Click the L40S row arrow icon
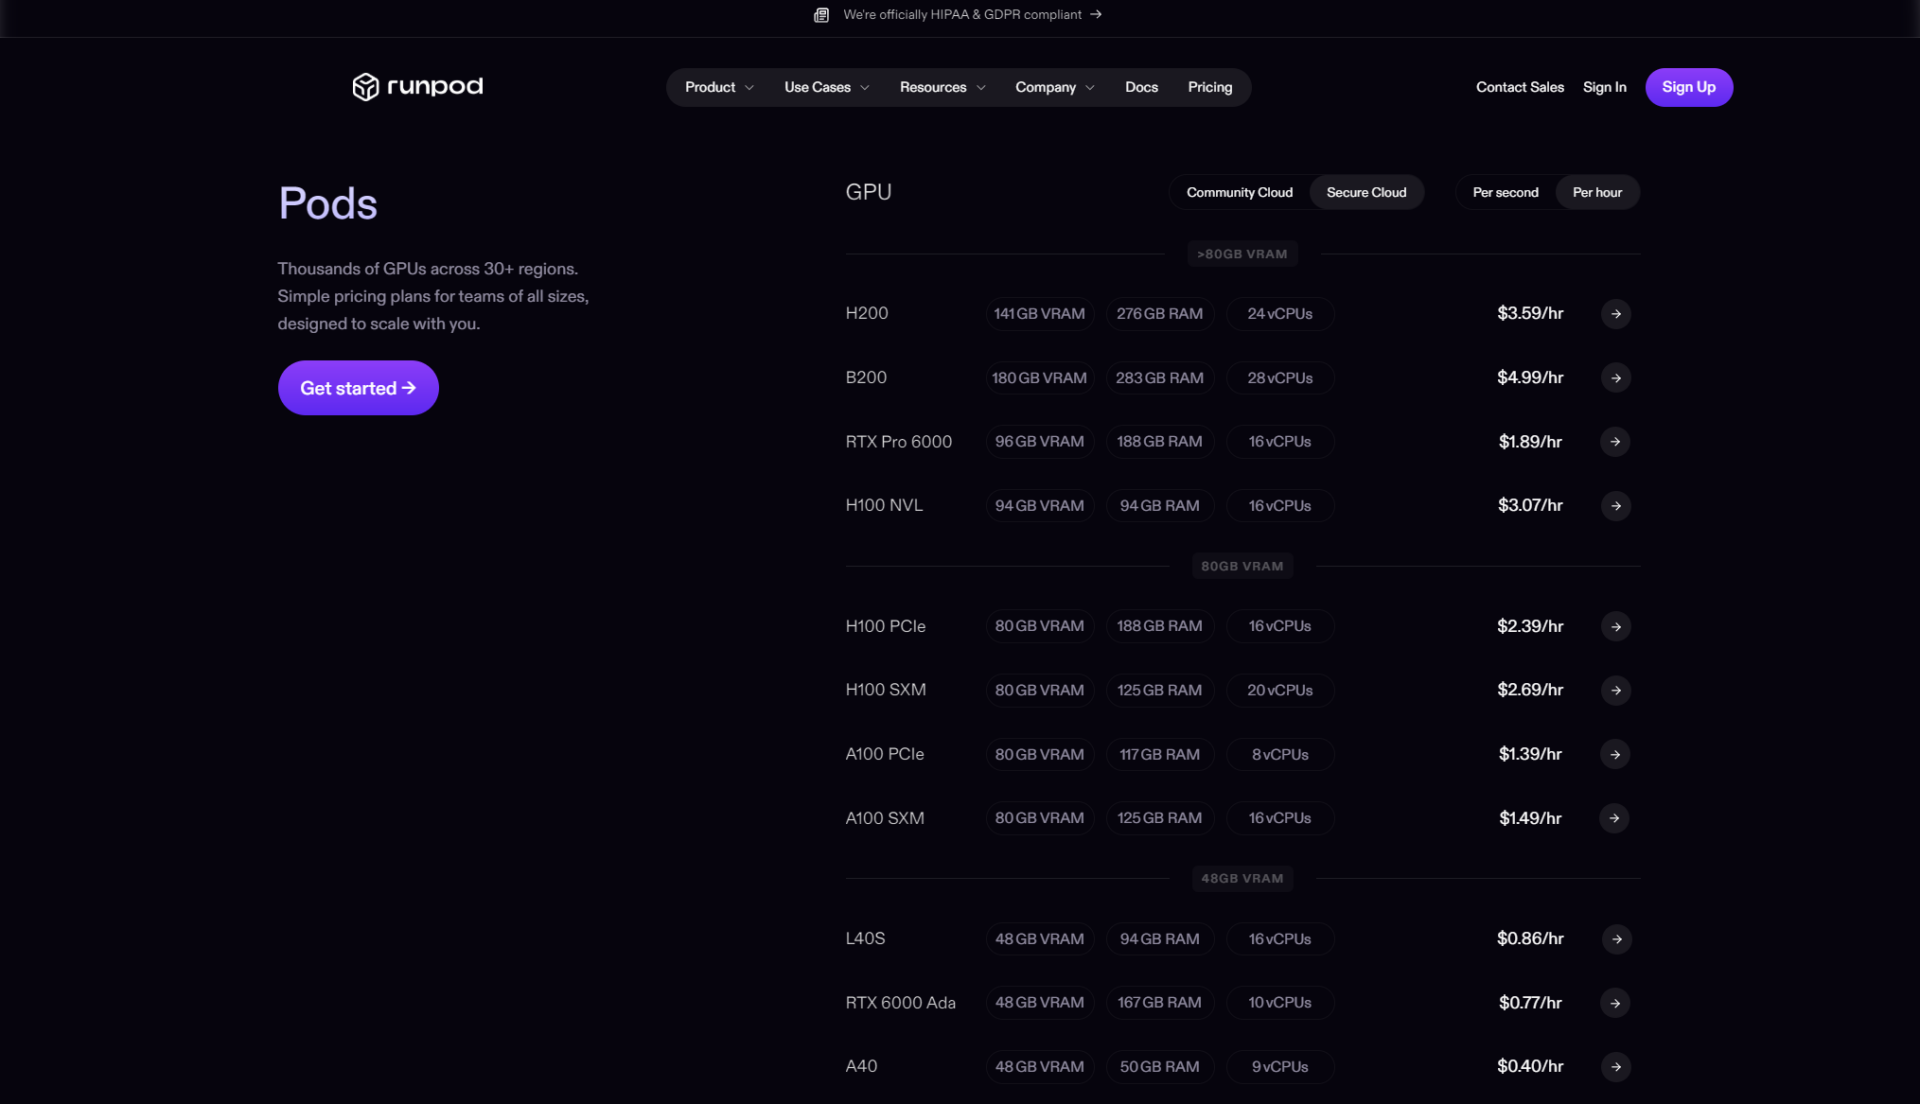The height and width of the screenshot is (1104, 1920). [x=1615, y=939]
